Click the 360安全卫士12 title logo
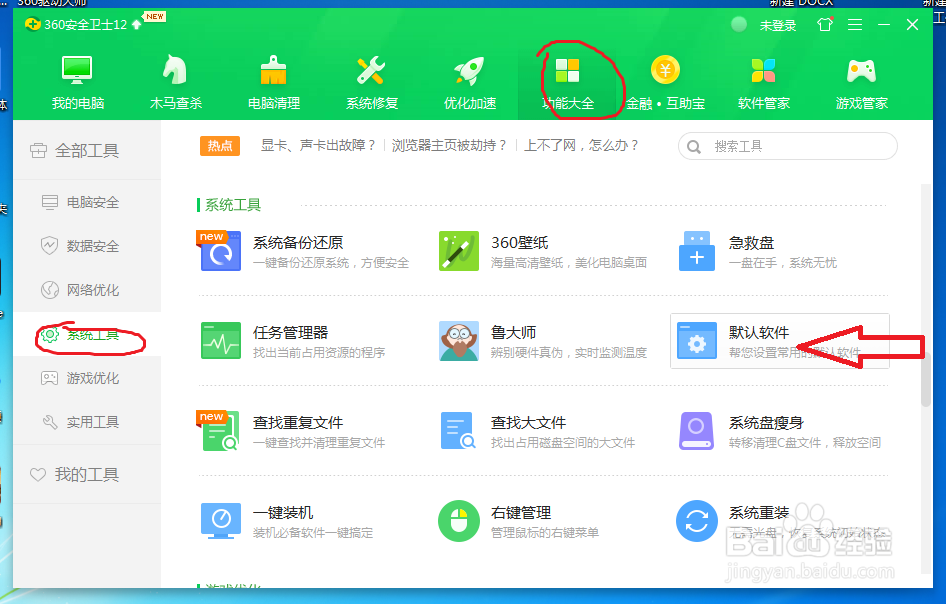The height and width of the screenshot is (604, 946). [75, 25]
